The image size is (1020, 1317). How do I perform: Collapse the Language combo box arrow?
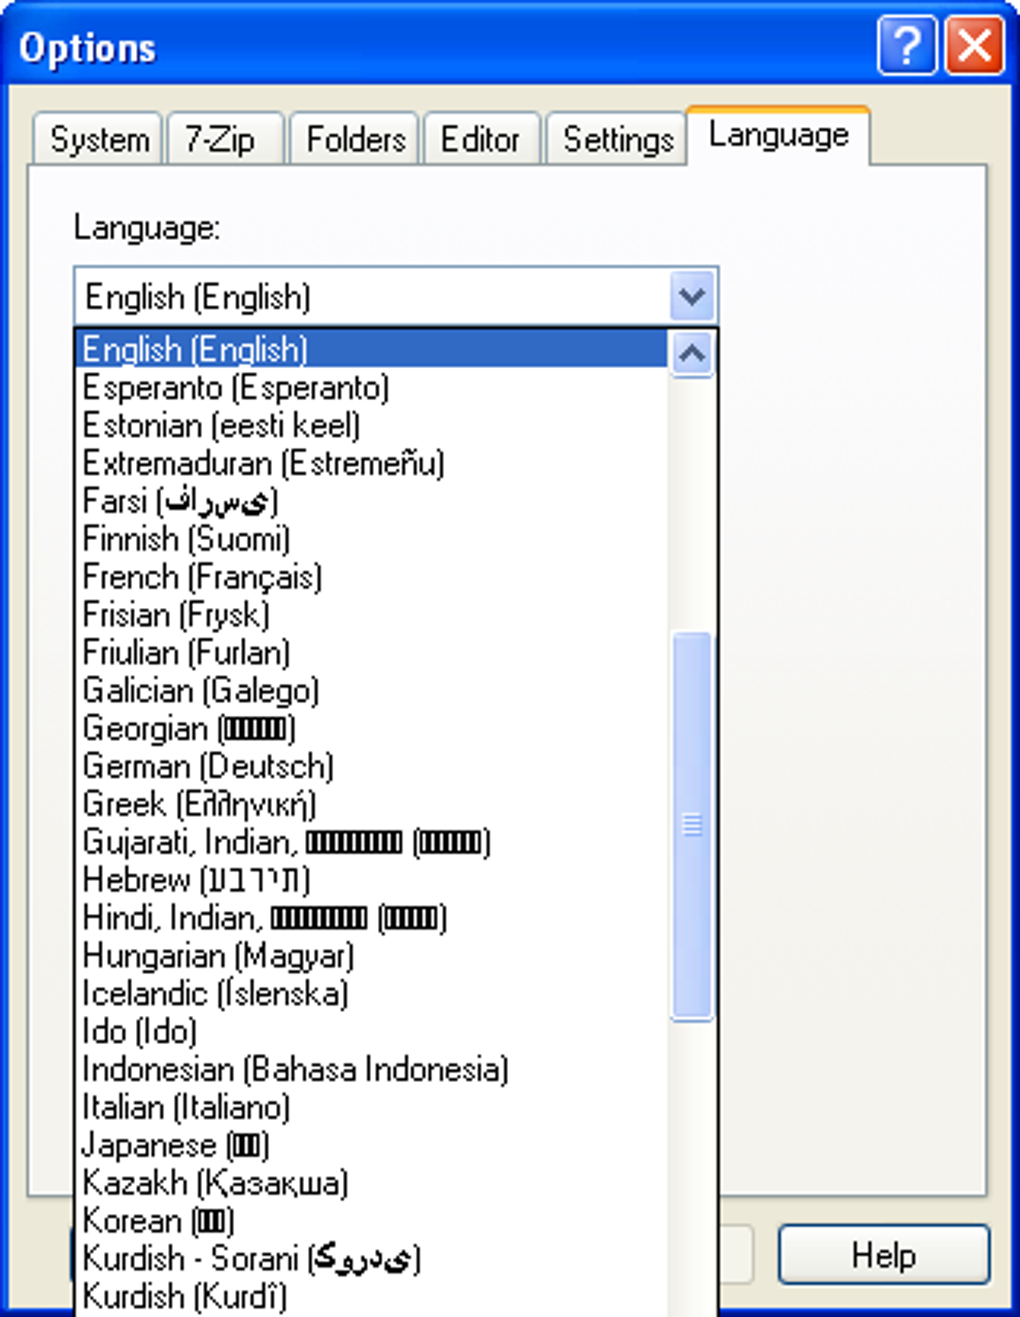click(x=692, y=296)
